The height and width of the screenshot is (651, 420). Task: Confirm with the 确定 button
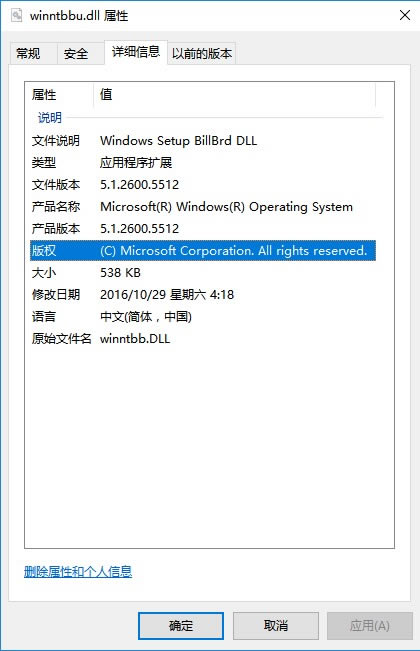pyautogui.click(x=181, y=626)
